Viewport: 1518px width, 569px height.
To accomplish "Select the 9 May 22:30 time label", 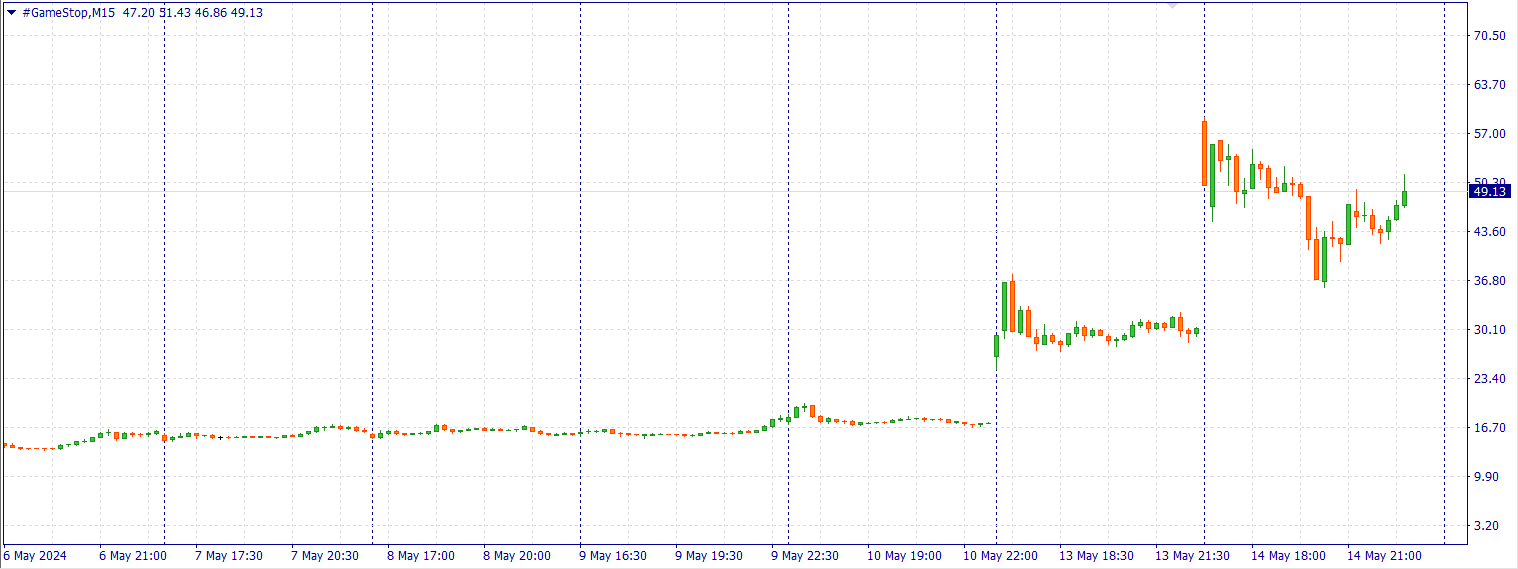I will pos(805,556).
